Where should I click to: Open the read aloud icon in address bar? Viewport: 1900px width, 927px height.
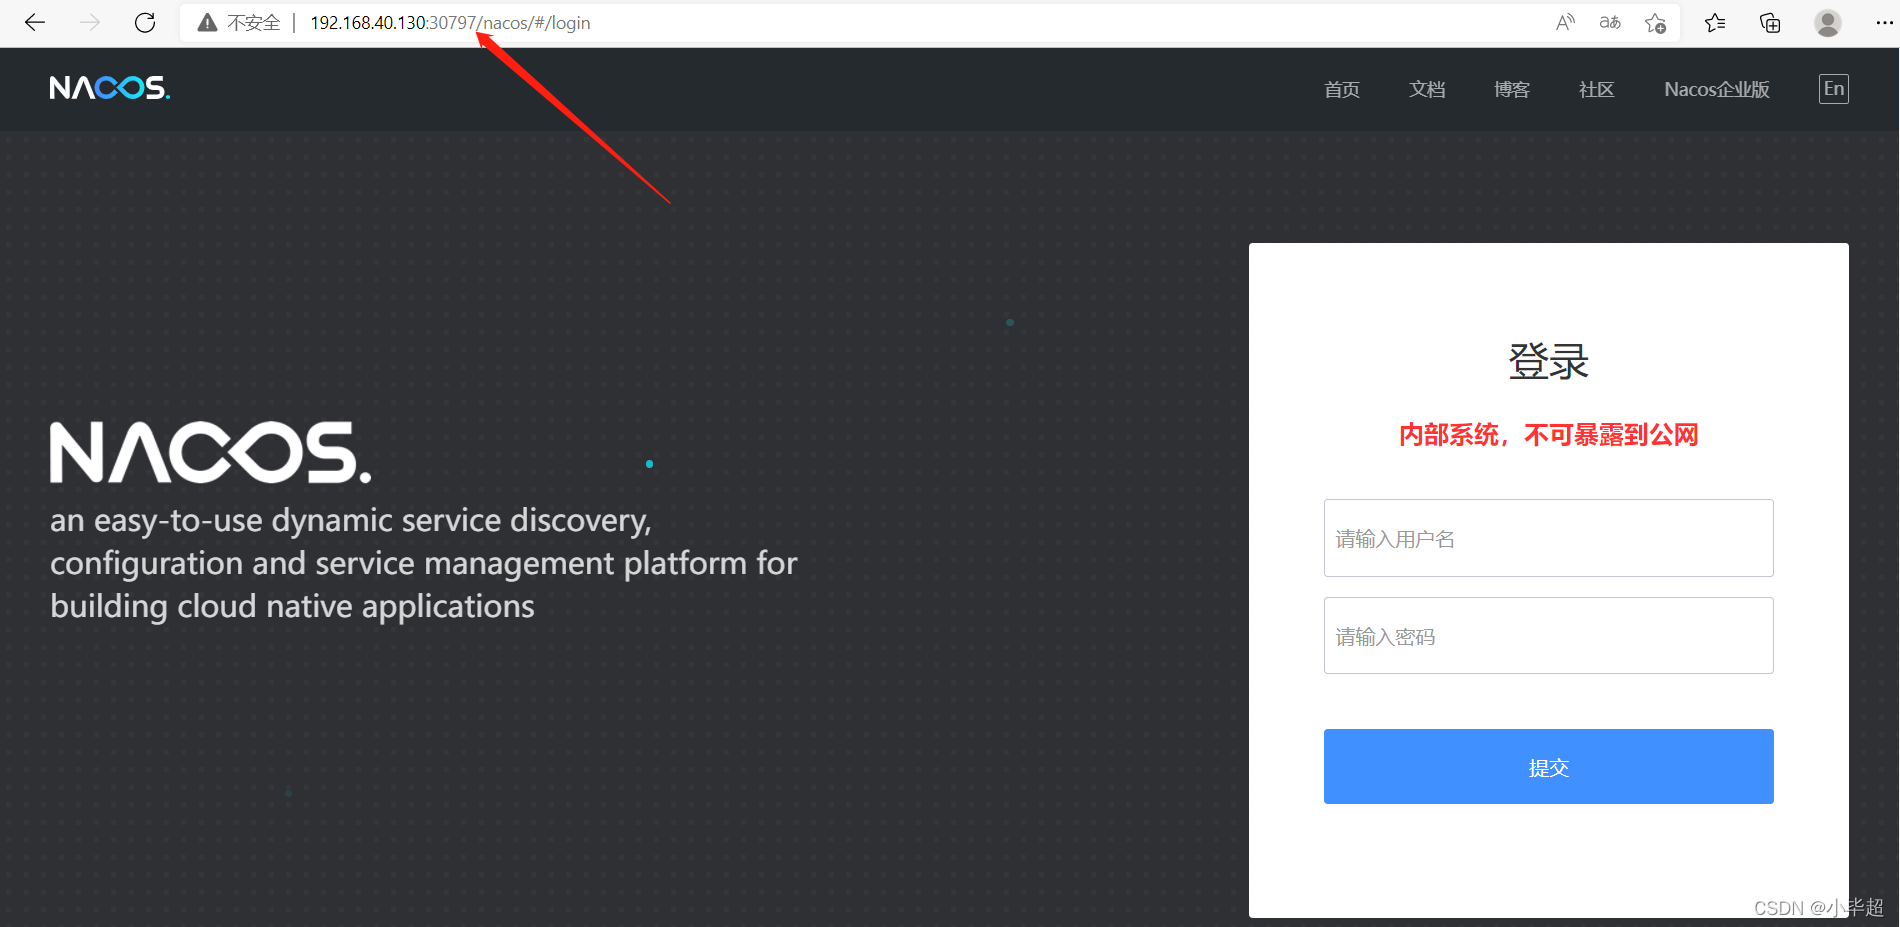[1565, 22]
